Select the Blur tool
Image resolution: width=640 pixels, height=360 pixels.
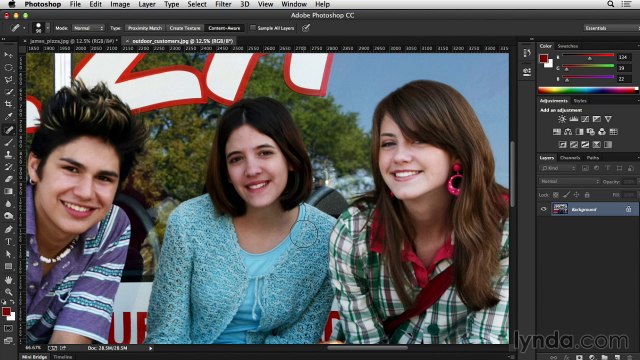coord(8,204)
